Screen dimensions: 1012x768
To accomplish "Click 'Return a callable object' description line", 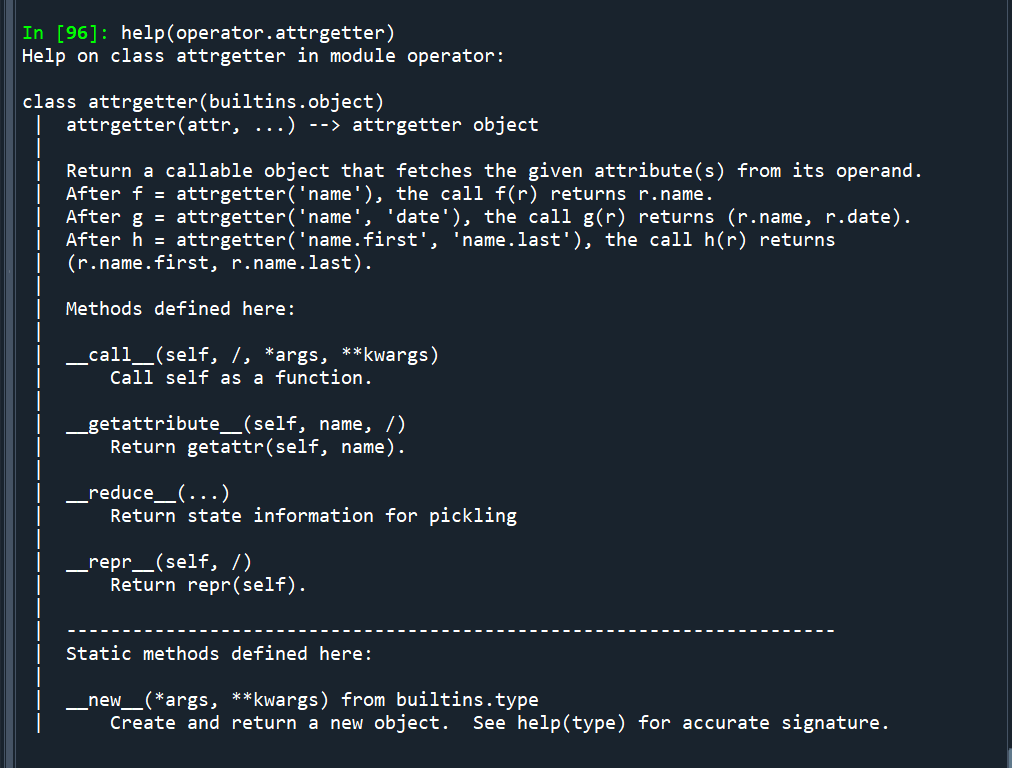I will tap(494, 171).
